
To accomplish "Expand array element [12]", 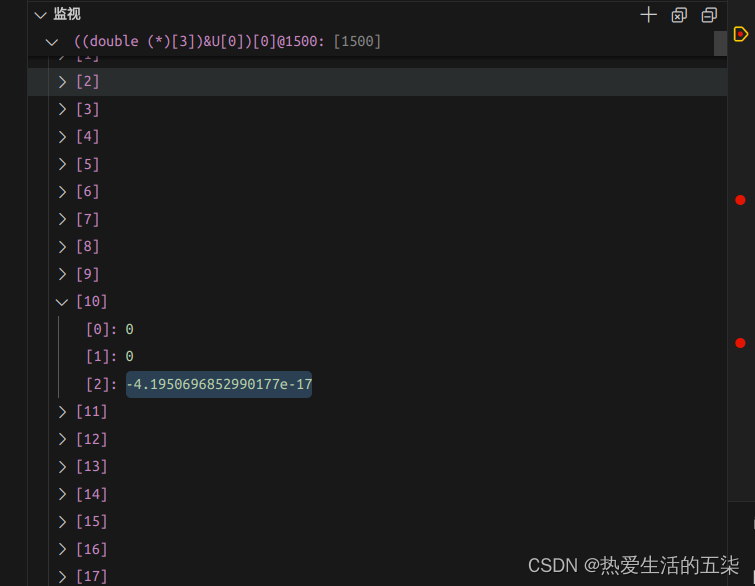I will [x=62, y=439].
